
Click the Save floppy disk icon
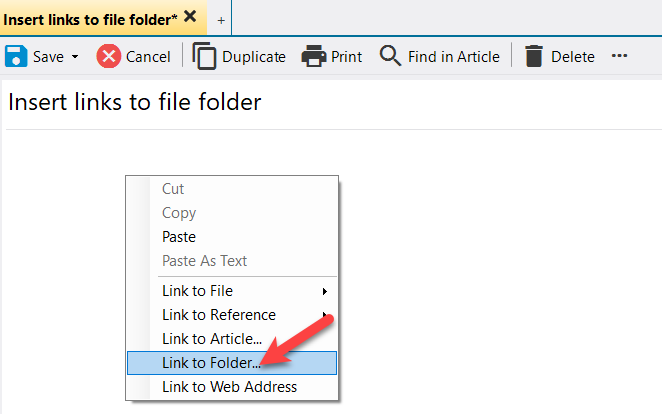click(x=16, y=56)
